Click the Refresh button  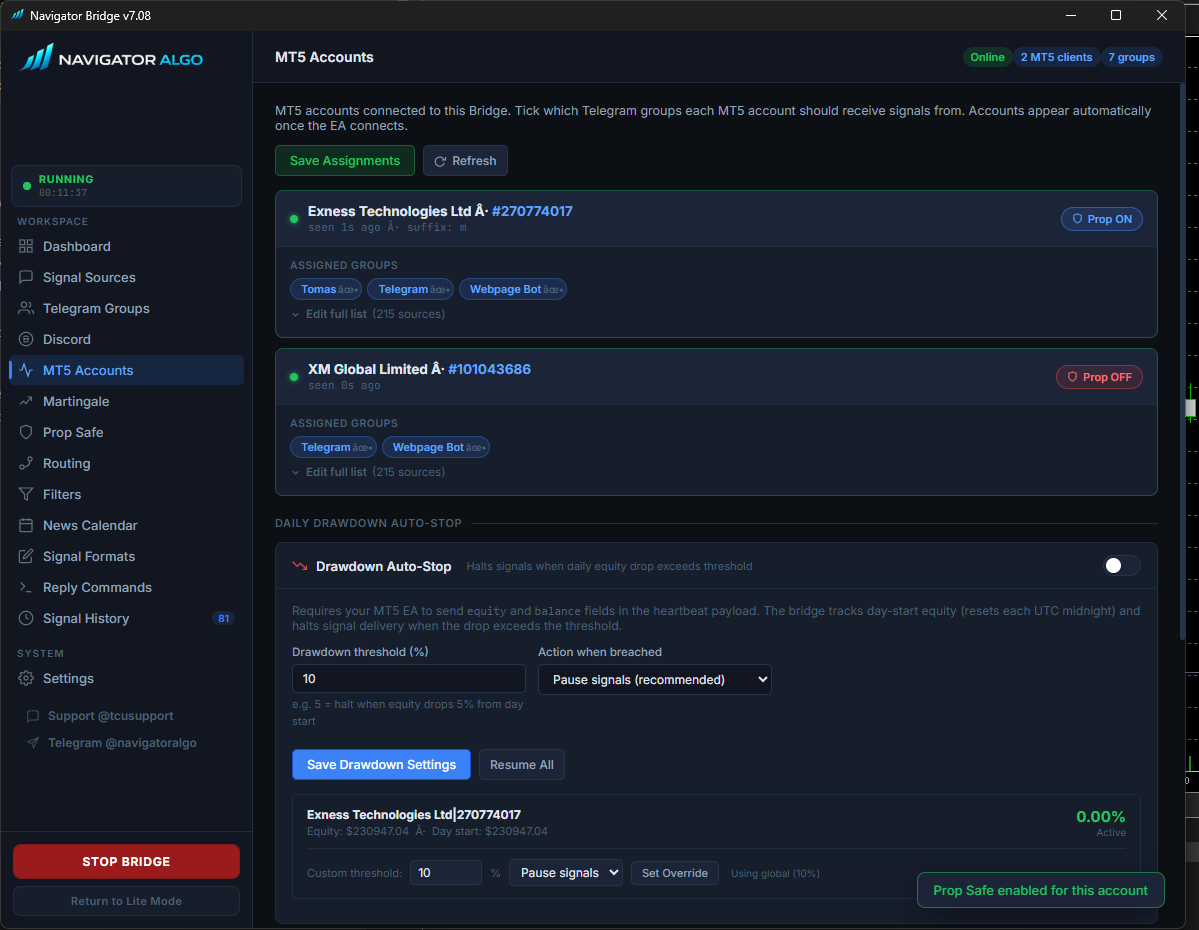click(x=465, y=161)
